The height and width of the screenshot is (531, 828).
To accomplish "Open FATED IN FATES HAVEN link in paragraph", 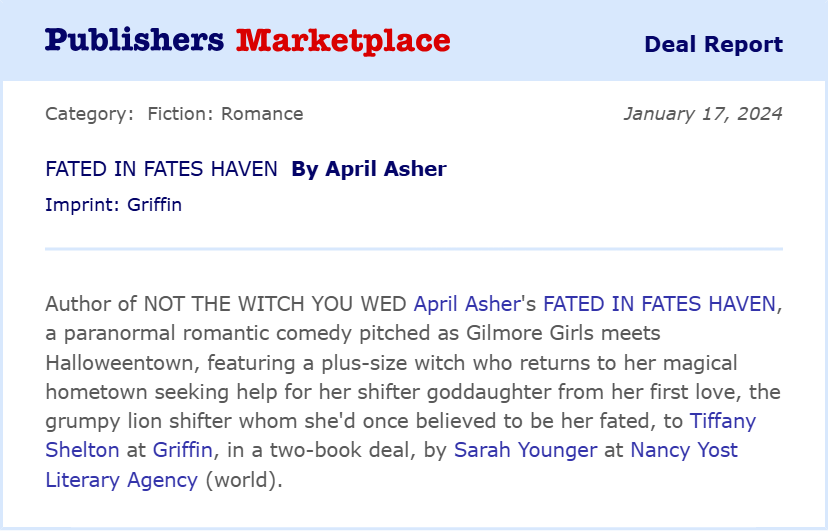I will tap(659, 304).
